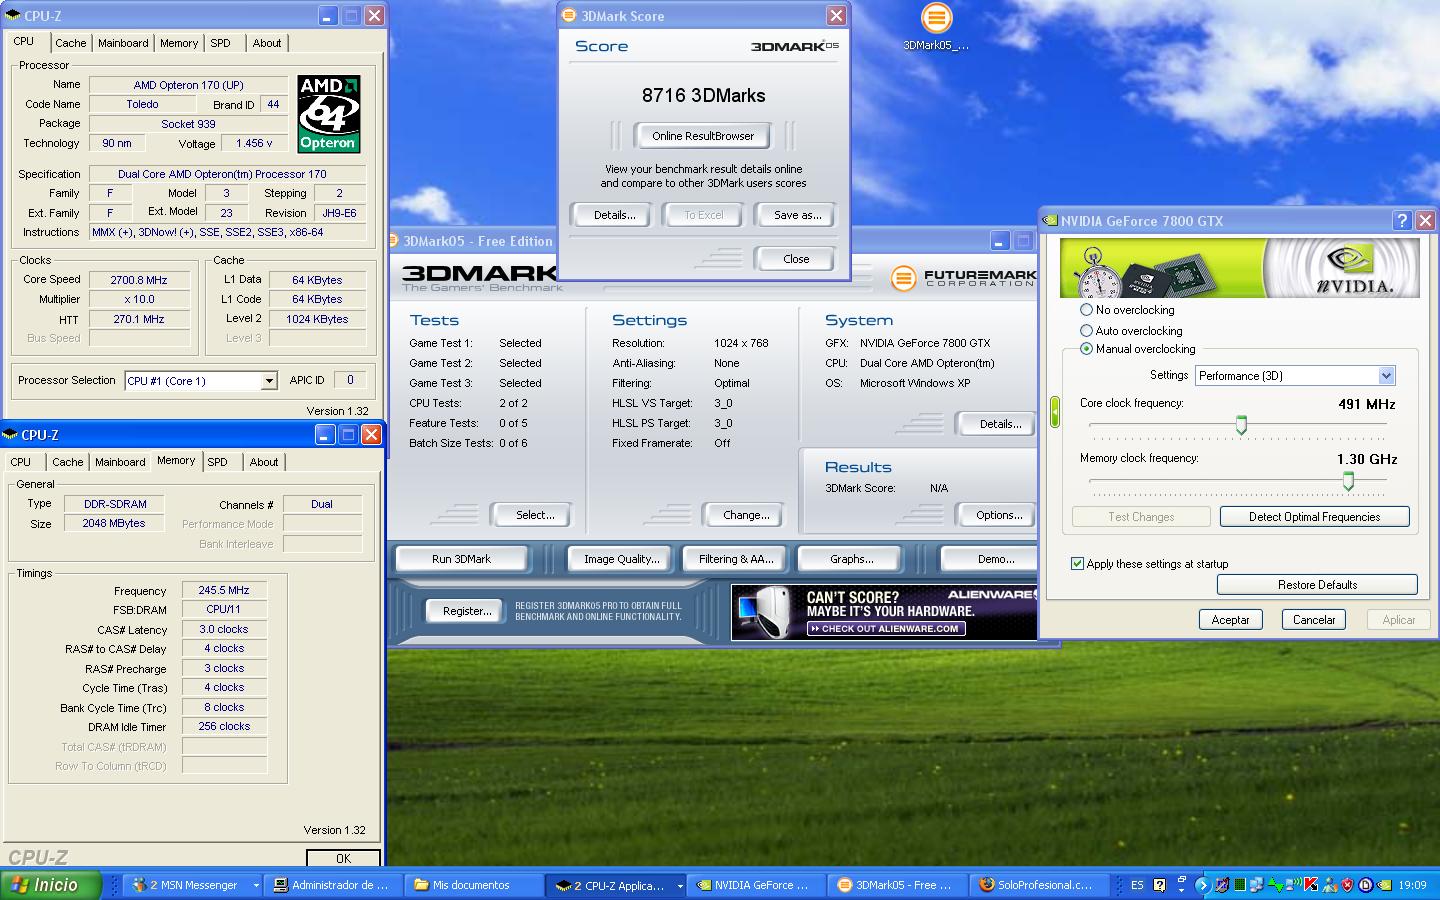Select the Auto overclocking radio option
1440x900 pixels.
(1086, 330)
